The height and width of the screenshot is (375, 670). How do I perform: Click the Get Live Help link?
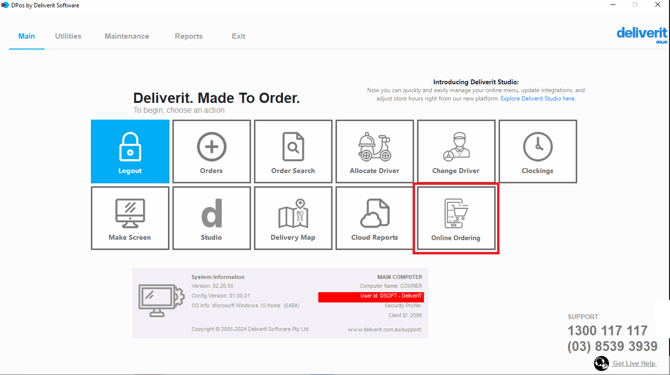634,363
